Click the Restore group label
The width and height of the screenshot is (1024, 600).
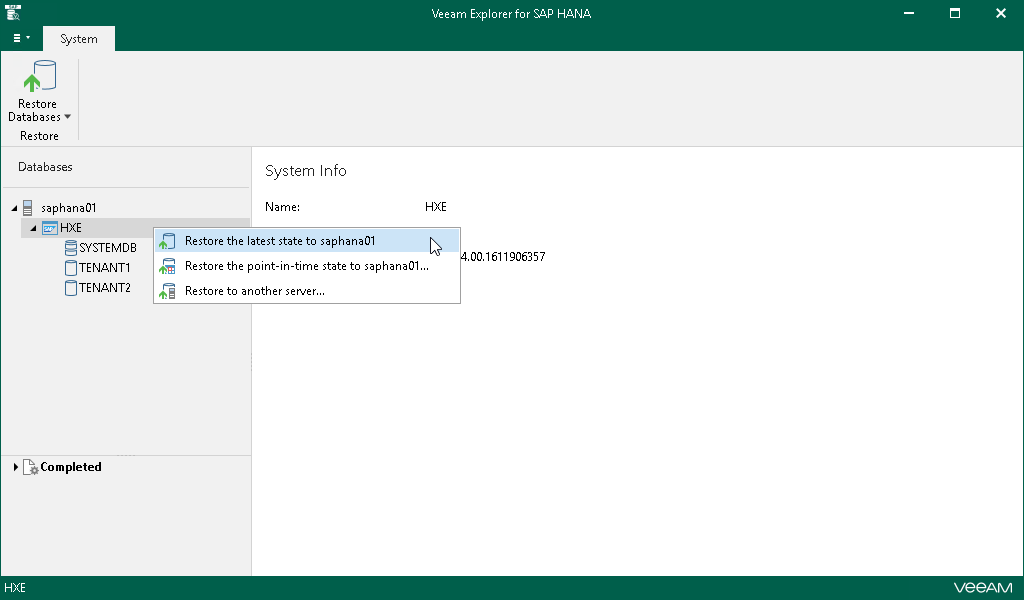(39, 136)
